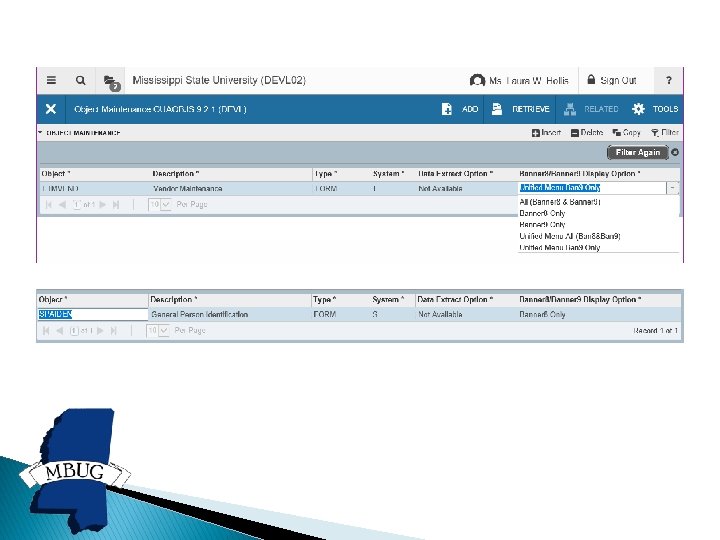This screenshot has height=540, width=720.
Task: Click the System column header in the upper grid
Action: (388, 174)
